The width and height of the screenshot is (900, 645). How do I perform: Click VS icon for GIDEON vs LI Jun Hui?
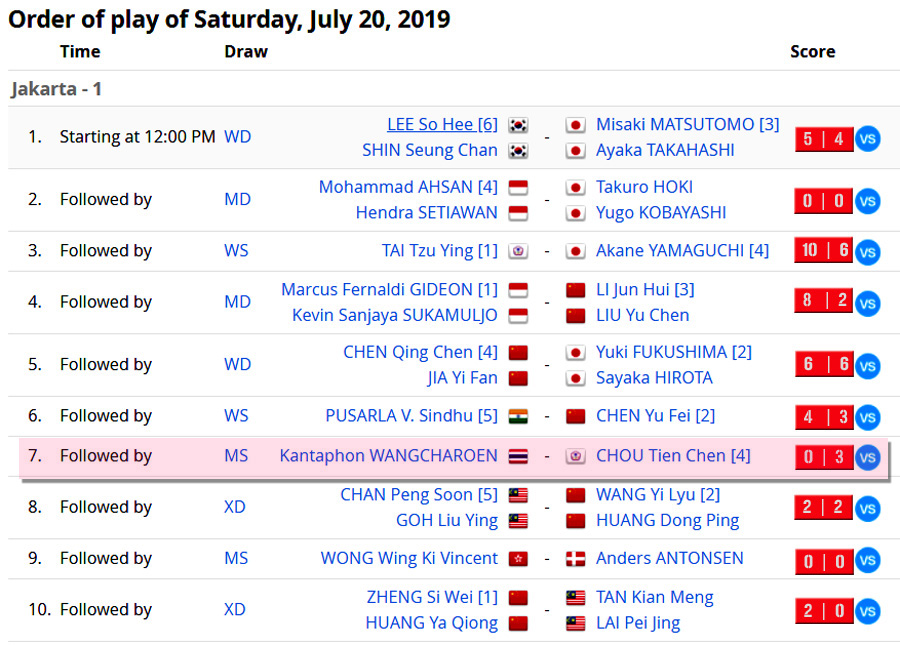tap(867, 303)
